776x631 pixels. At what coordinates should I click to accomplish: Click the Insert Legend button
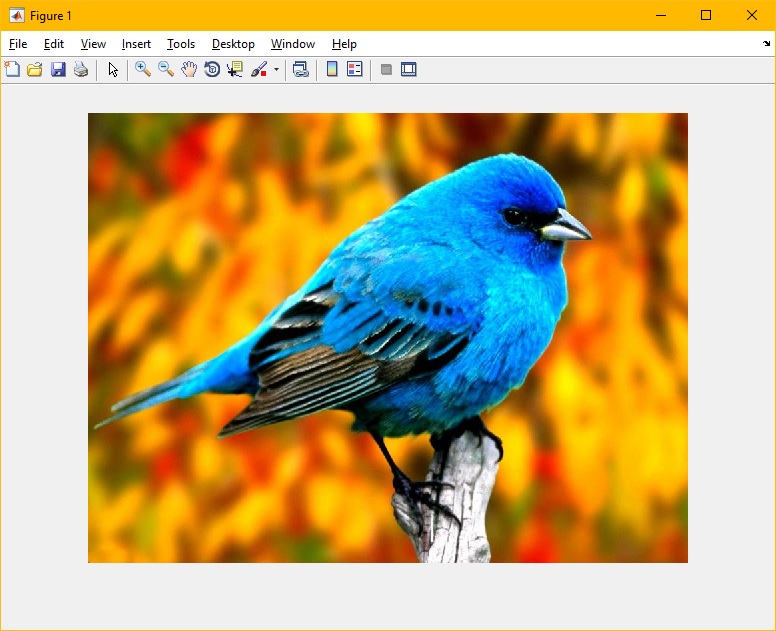coord(355,69)
